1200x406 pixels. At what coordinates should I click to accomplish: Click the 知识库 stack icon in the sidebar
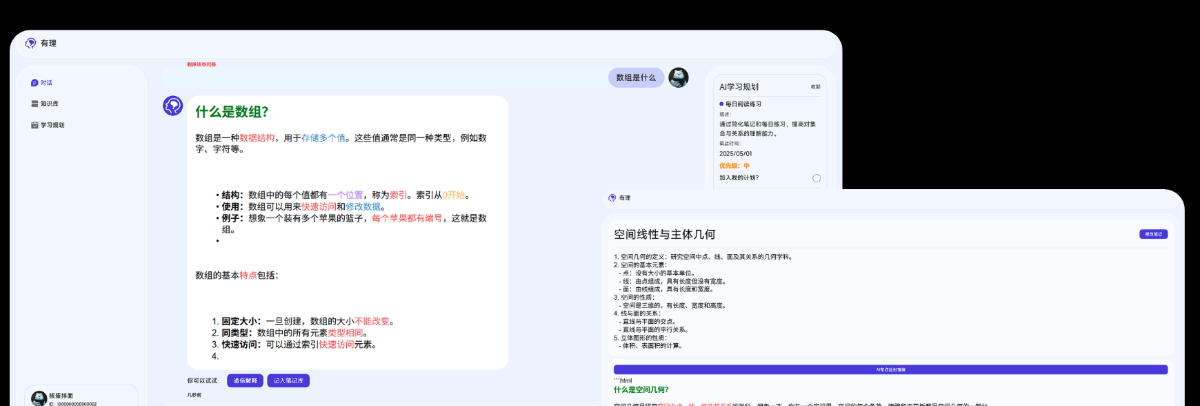tap(34, 103)
